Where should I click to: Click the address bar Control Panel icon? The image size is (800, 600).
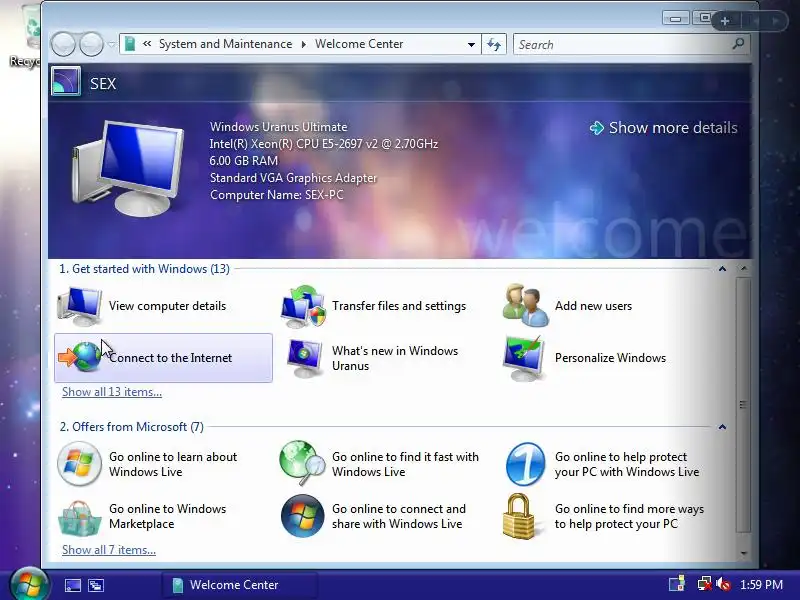[x=130, y=44]
